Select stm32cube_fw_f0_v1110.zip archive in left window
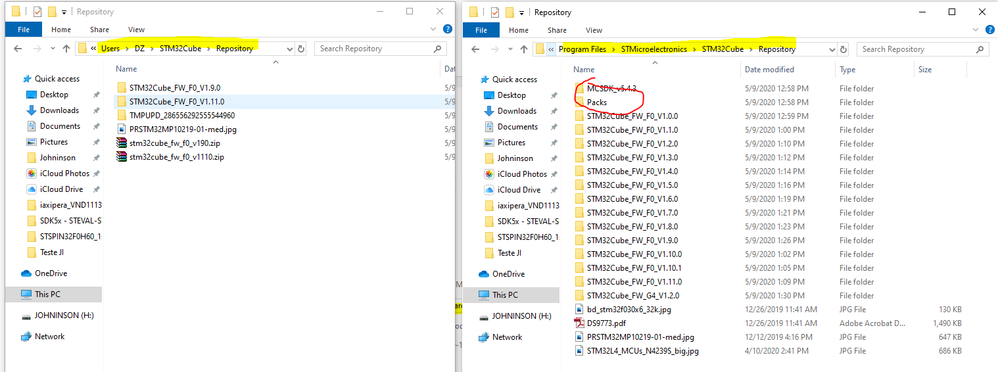This screenshot has height=372, width=998. [x=171, y=157]
